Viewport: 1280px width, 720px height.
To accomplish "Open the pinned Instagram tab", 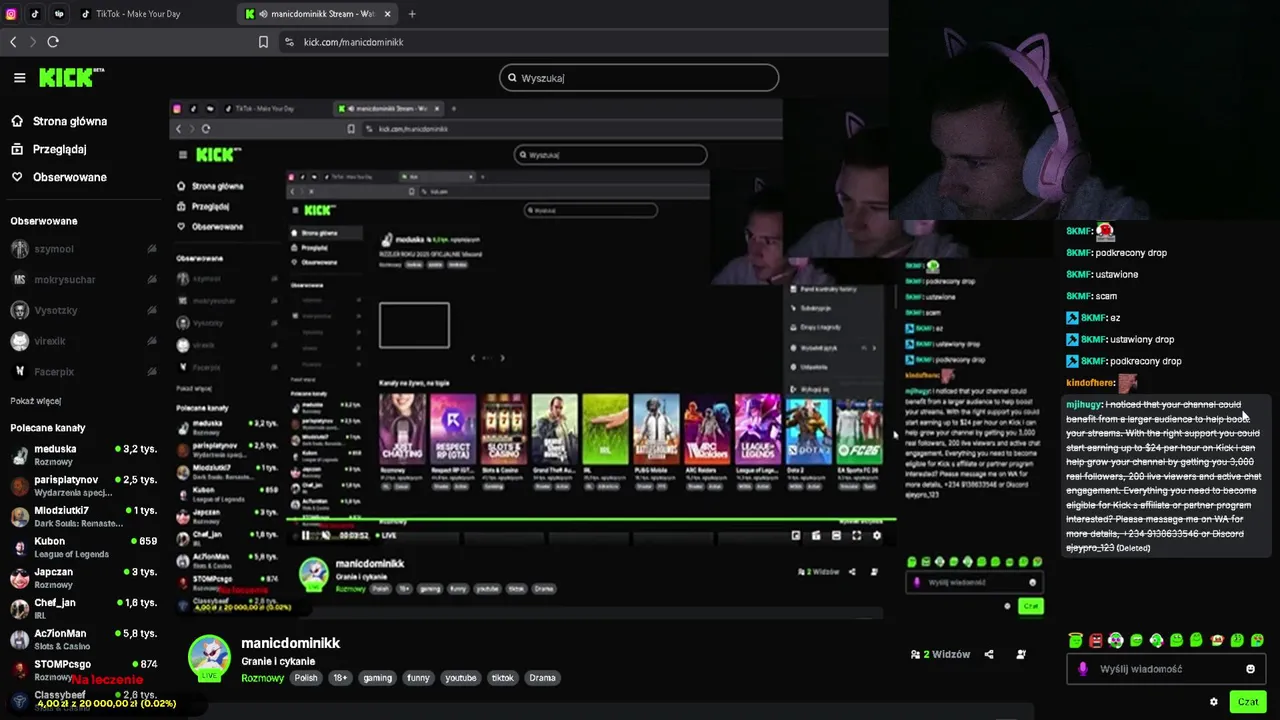I will coord(12,14).
